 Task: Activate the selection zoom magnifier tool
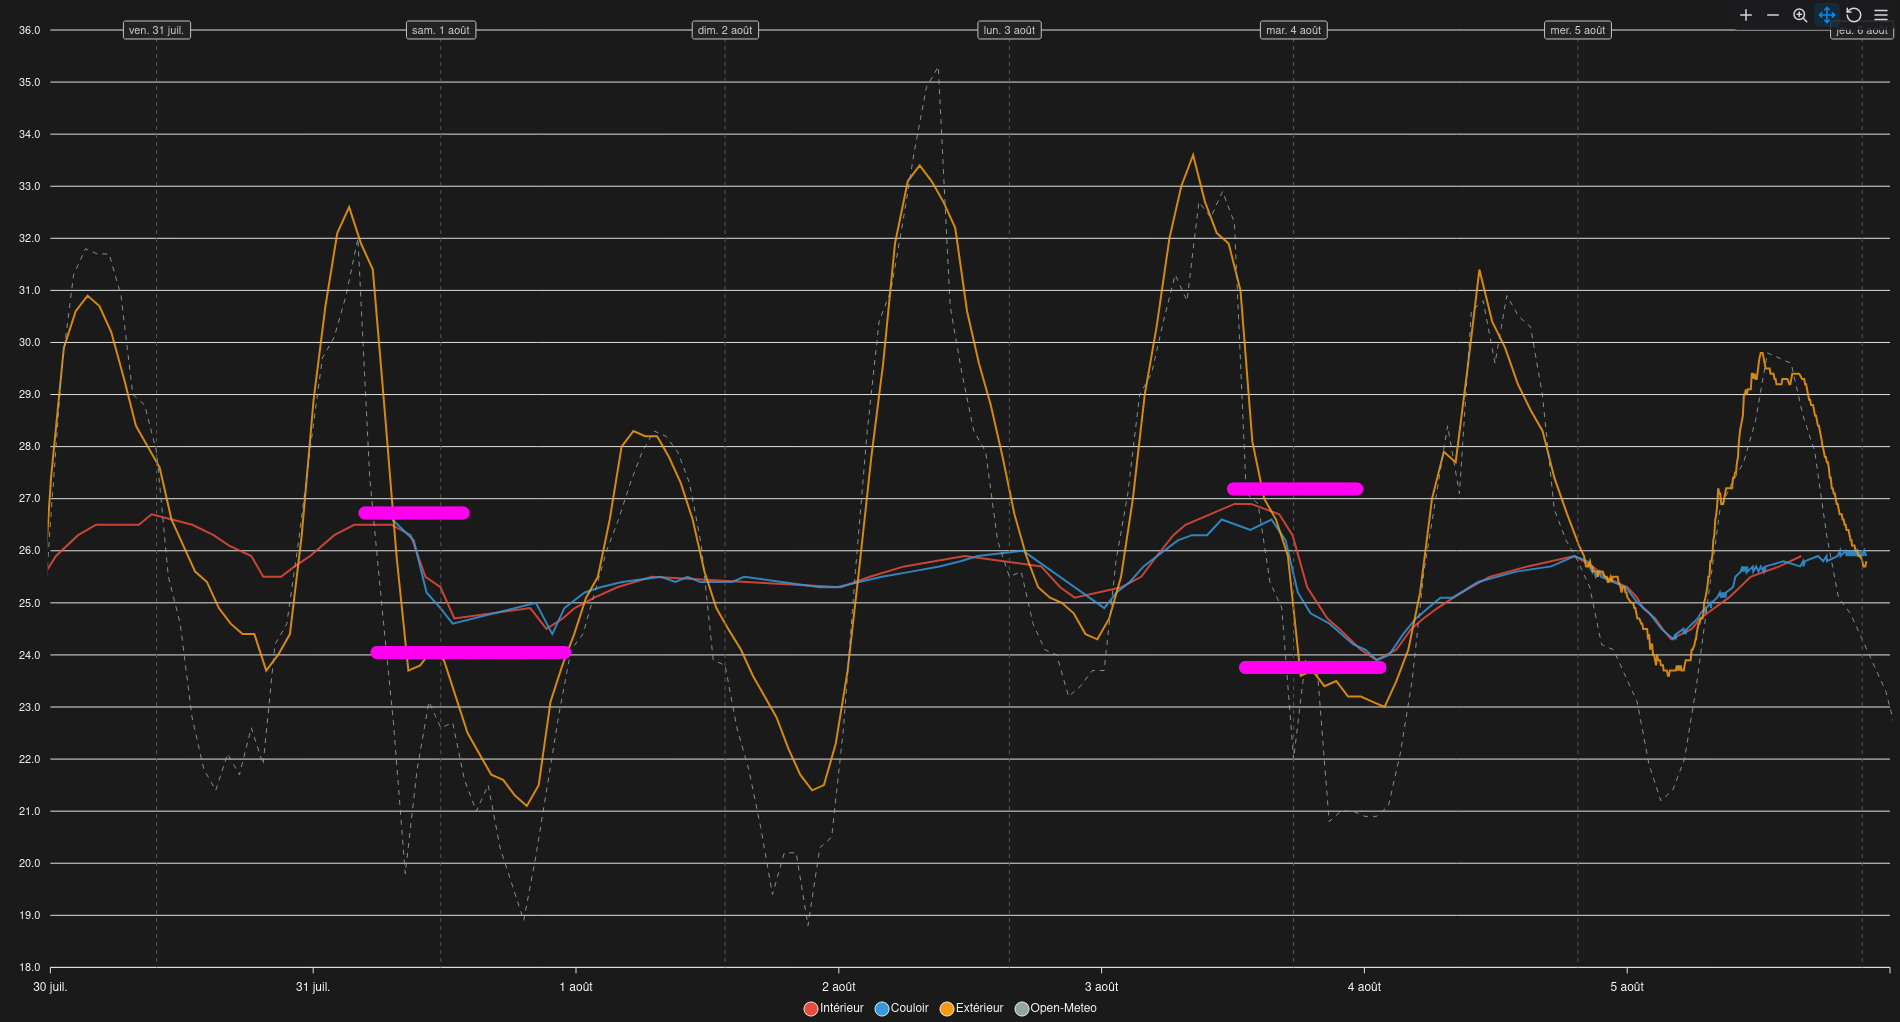1800,15
